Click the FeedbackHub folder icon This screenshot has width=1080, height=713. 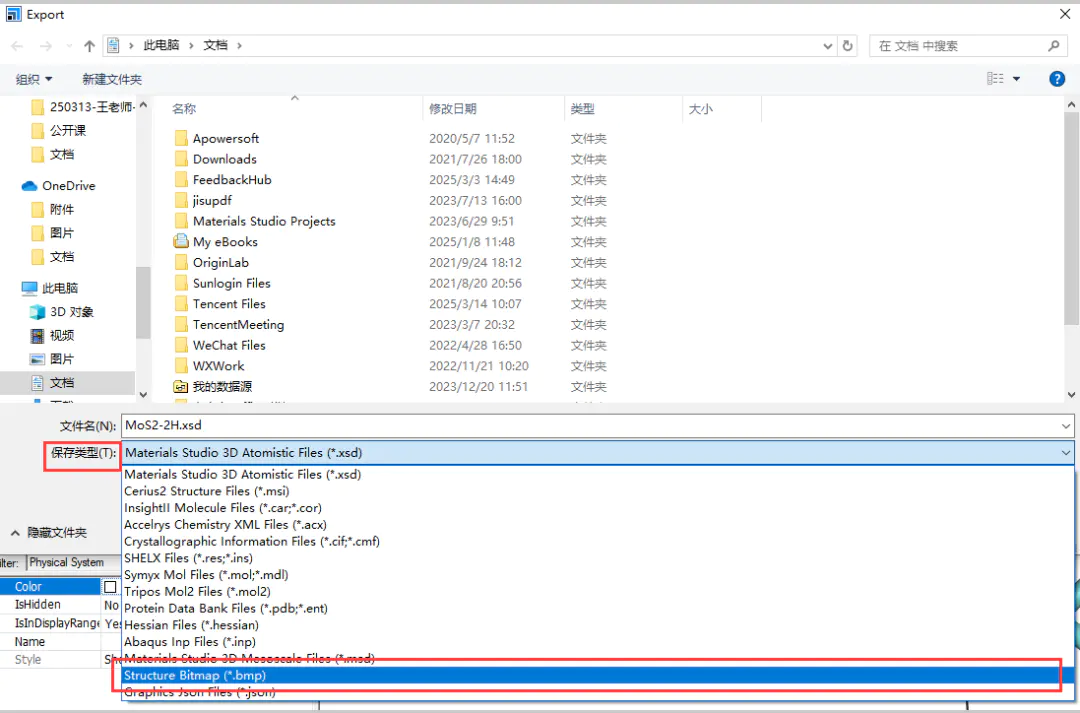pyautogui.click(x=181, y=180)
